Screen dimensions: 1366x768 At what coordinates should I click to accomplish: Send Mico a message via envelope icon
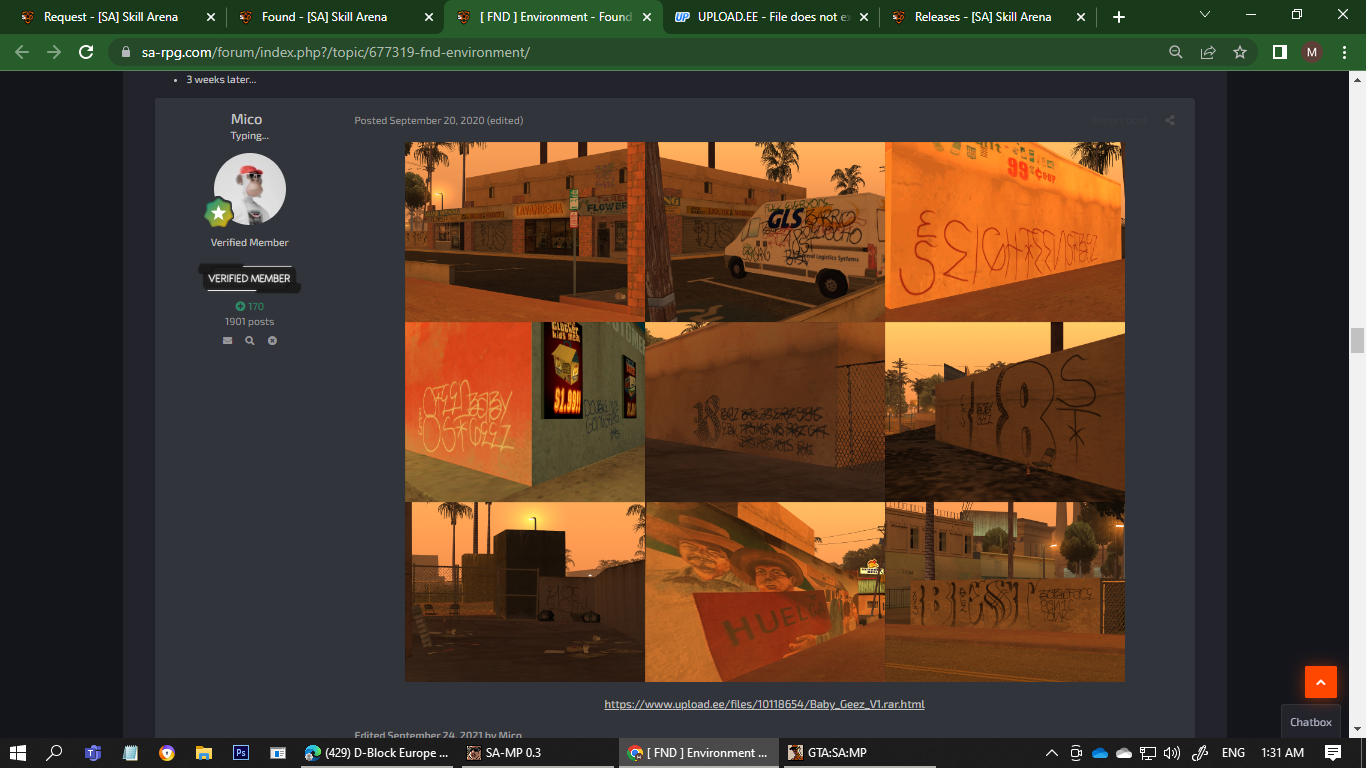(x=227, y=340)
